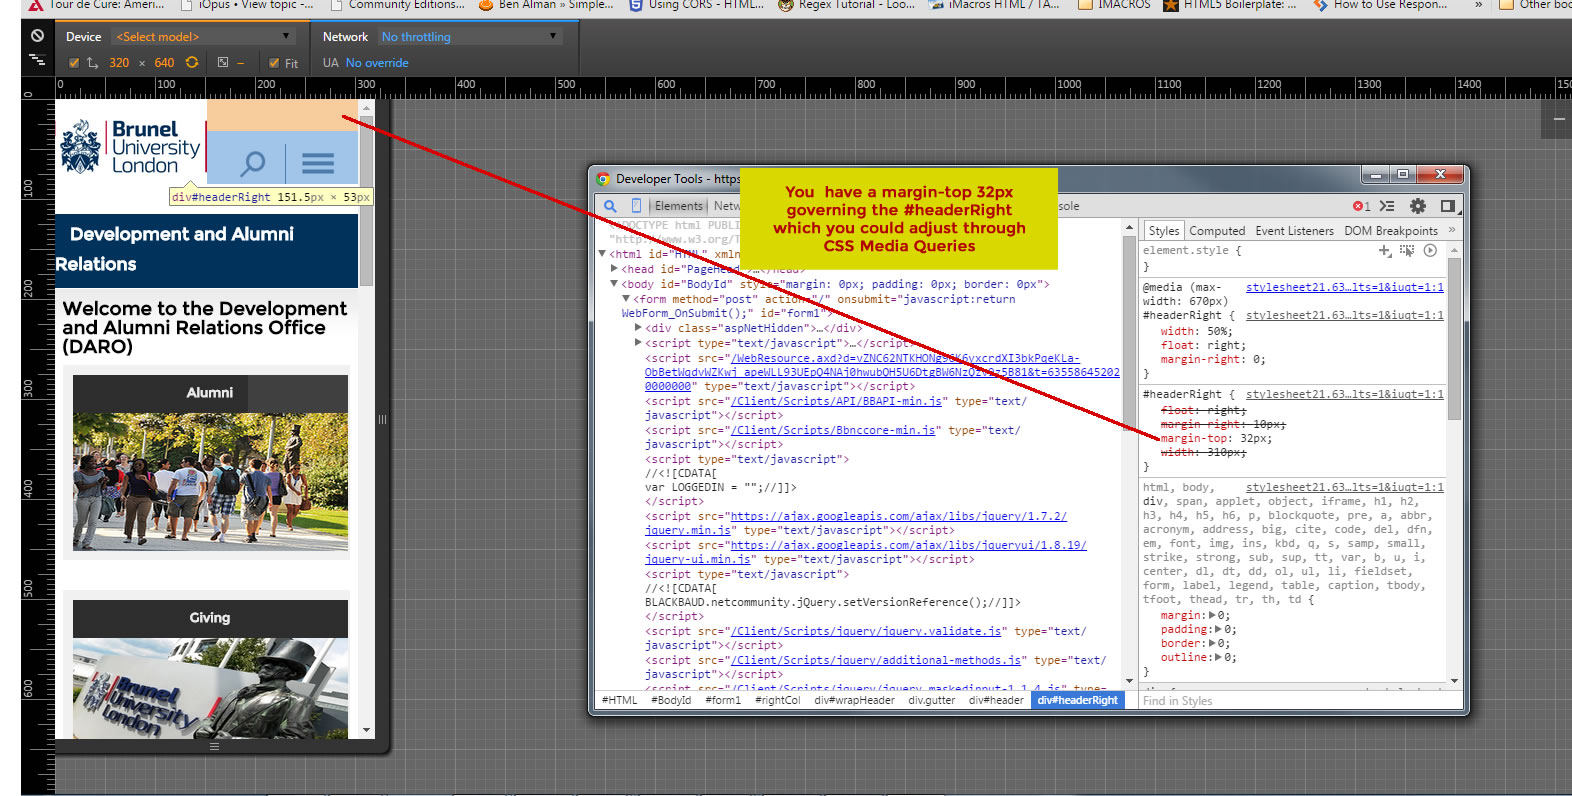Collapse the body BodyId node
The width and height of the screenshot is (1572, 796).
tap(614, 284)
